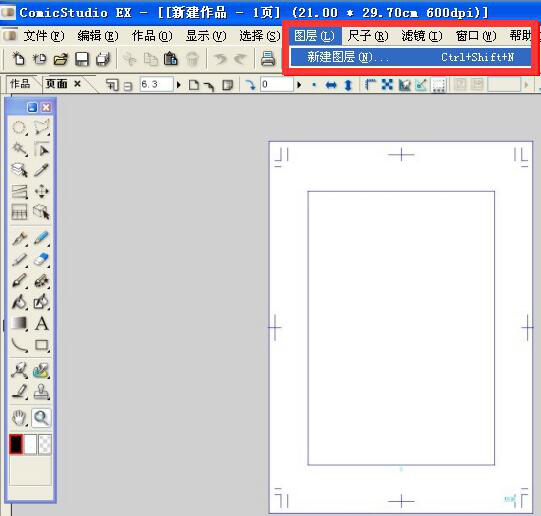The width and height of the screenshot is (541, 516).
Task: Click the new page icon
Action: click(x=18, y=59)
